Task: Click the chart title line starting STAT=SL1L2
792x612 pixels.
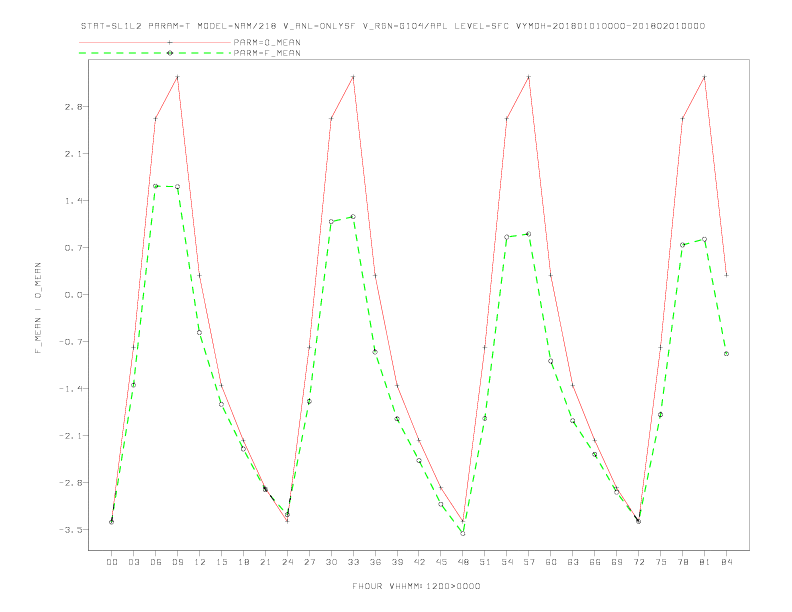Action: point(392,26)
